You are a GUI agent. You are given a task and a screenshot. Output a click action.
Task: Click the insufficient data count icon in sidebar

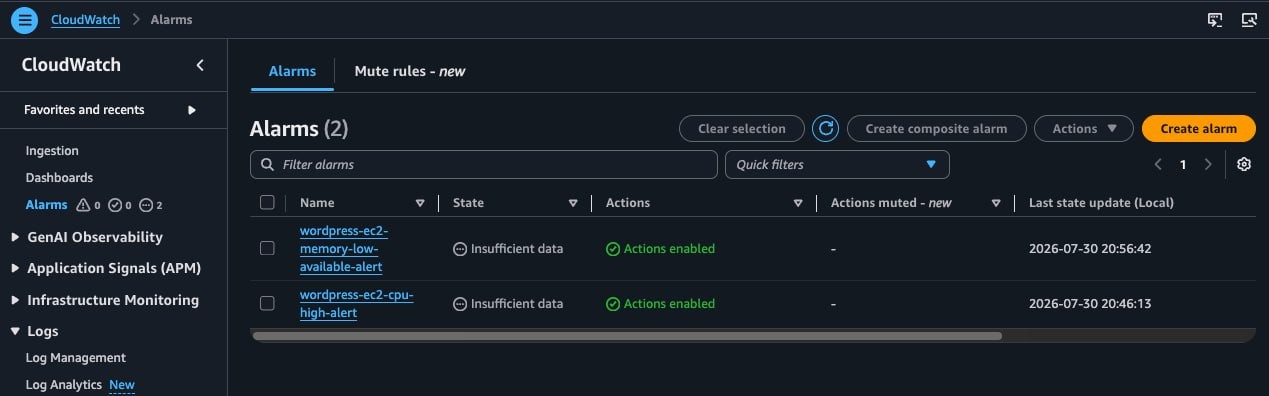pyautogui.click(x=146, y=205)
